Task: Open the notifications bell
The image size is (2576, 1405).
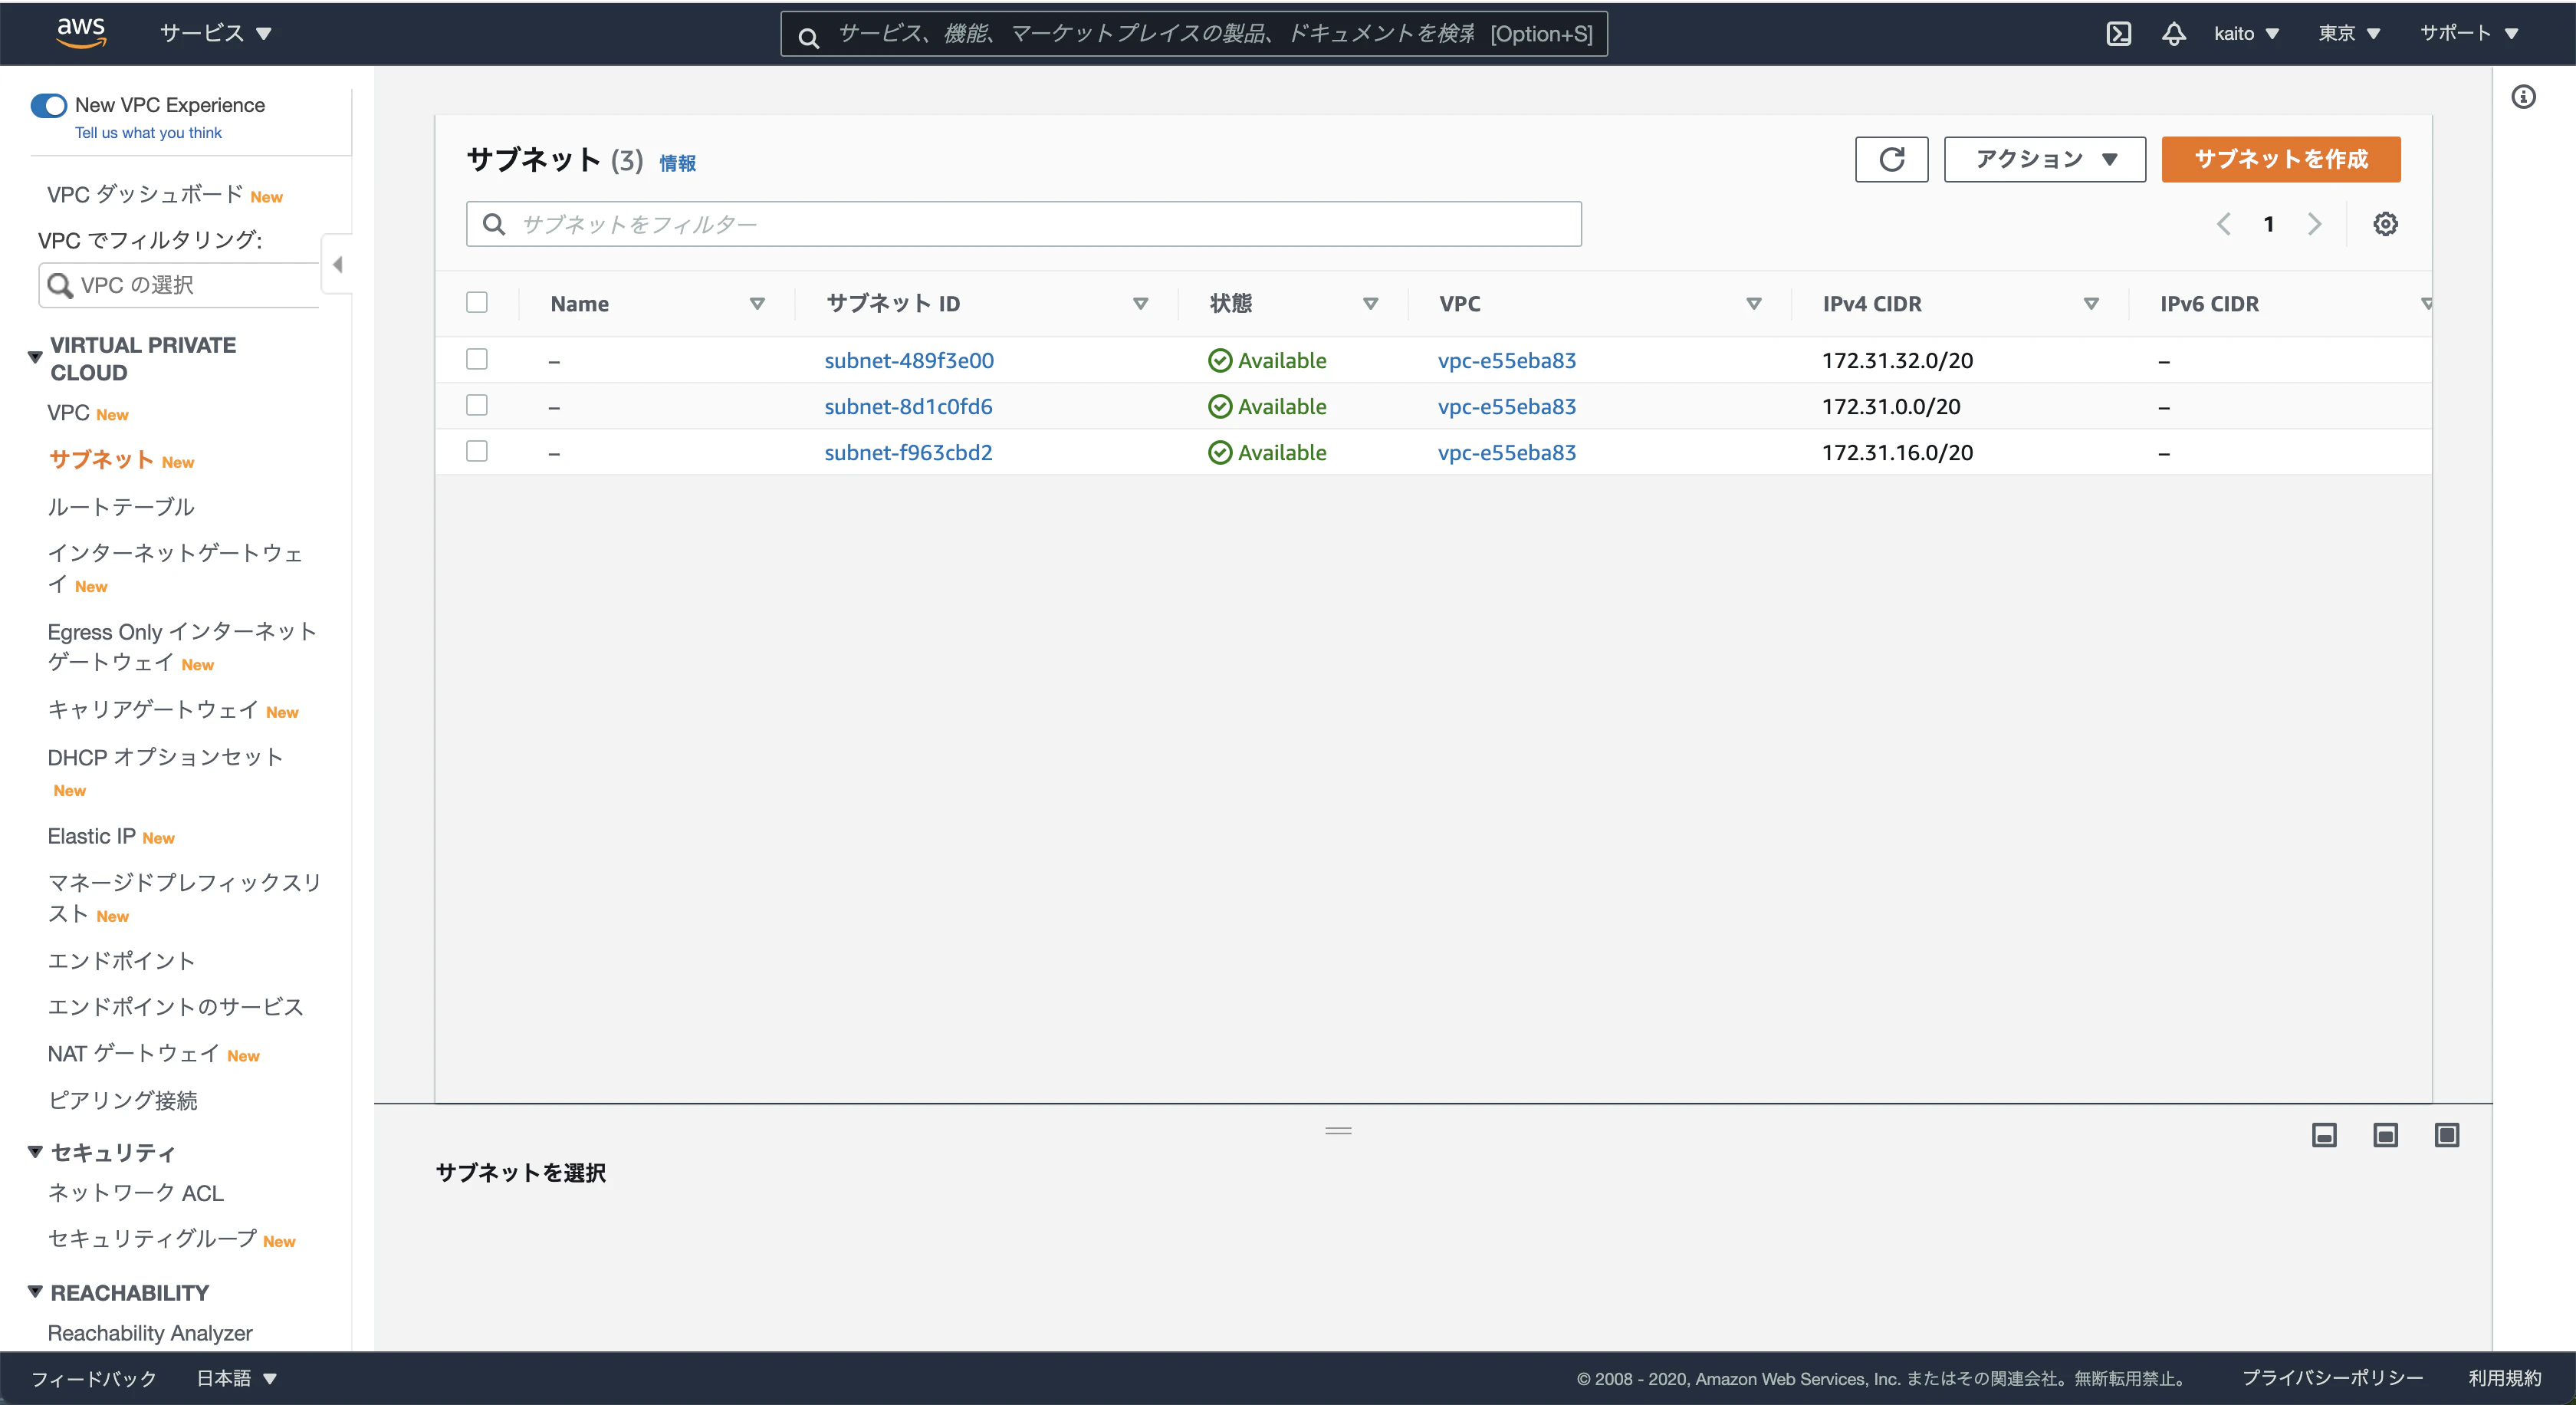Action: (x=2174, y=33)
